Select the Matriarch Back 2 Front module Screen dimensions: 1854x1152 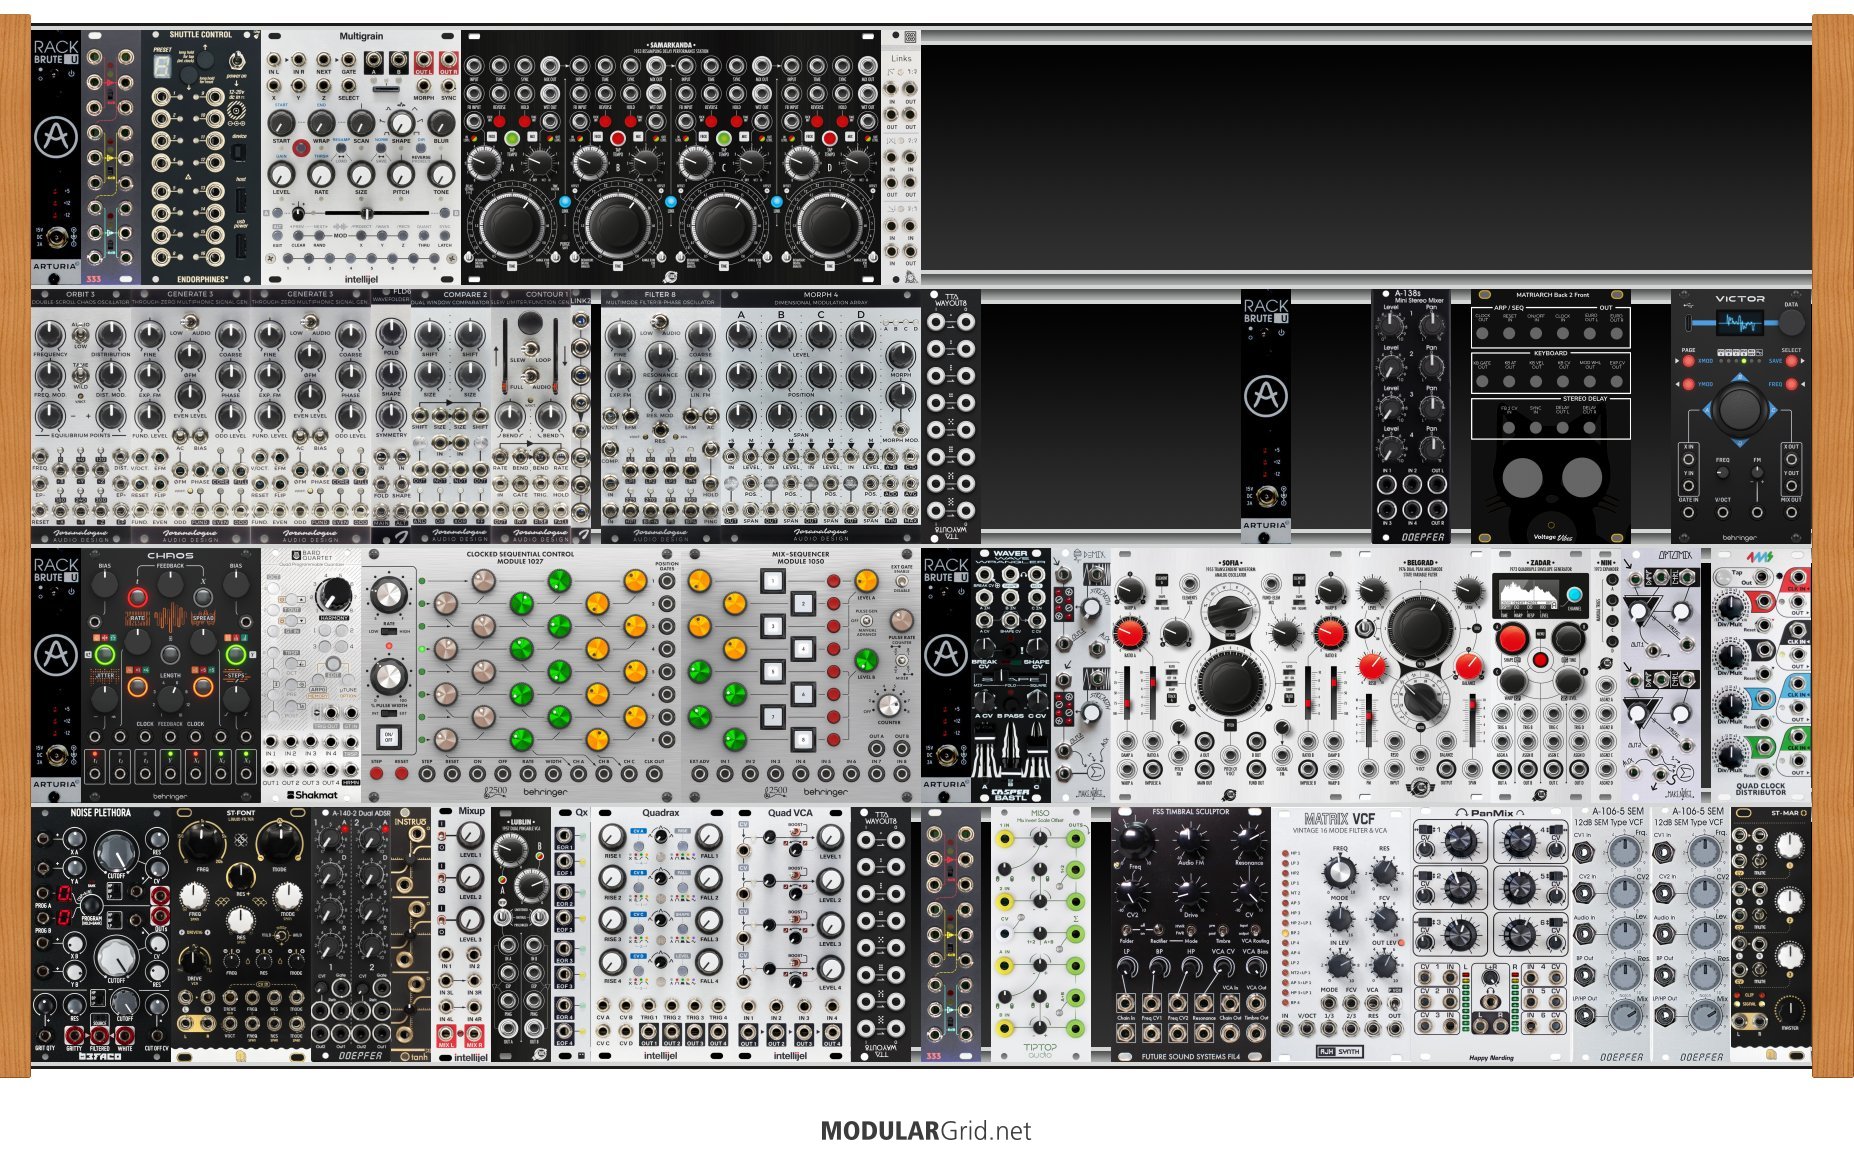pyautogui.click(x=1551, y=417)
